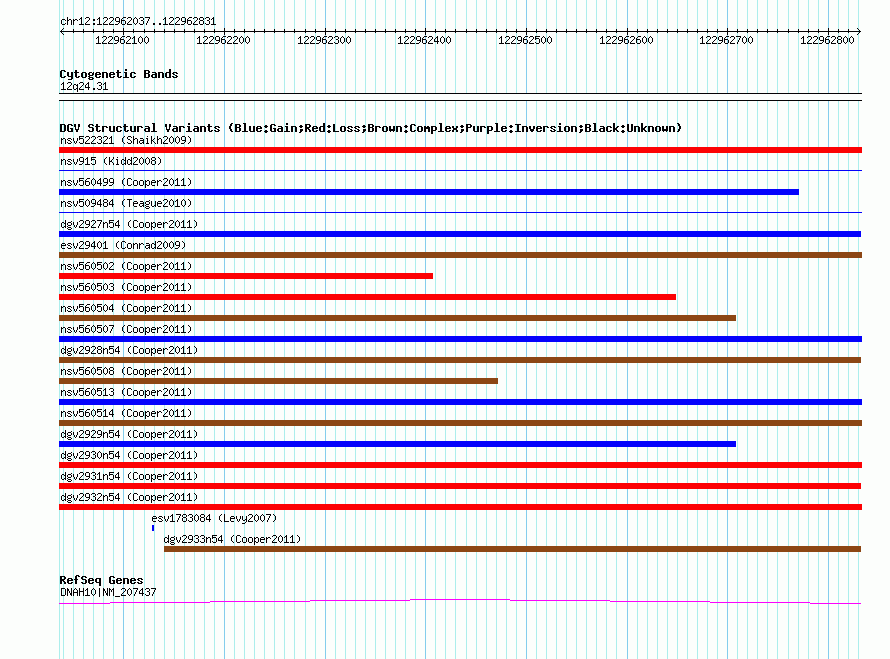Viewport: 890px width, 659px height.
Task: Click ruler position 122962200
Action: tap(223, 40)
